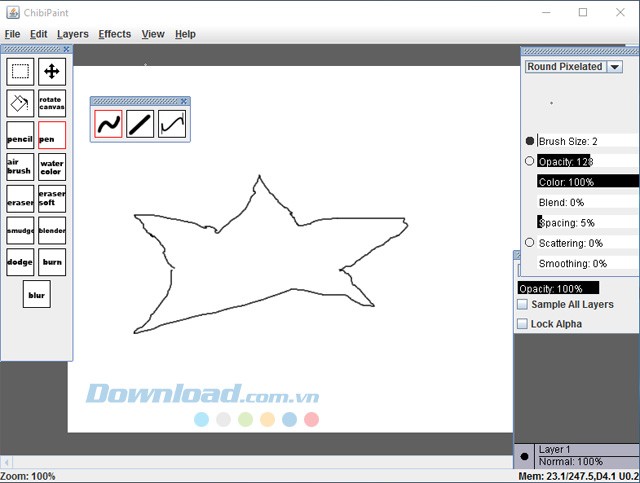Click the brush panel title grip bar

click(581, 51)
